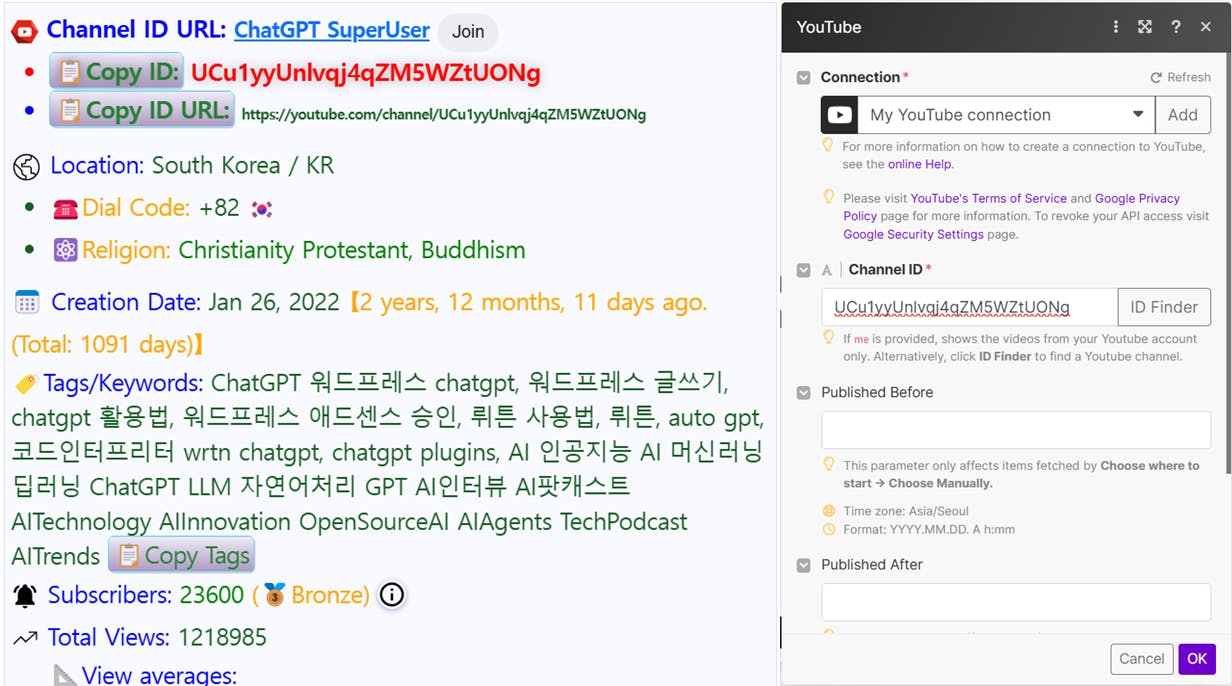The width and height of the screenshot is (1232, 686).
Task: Click the red telephone Dial Code icon
Action: (66, 209)
